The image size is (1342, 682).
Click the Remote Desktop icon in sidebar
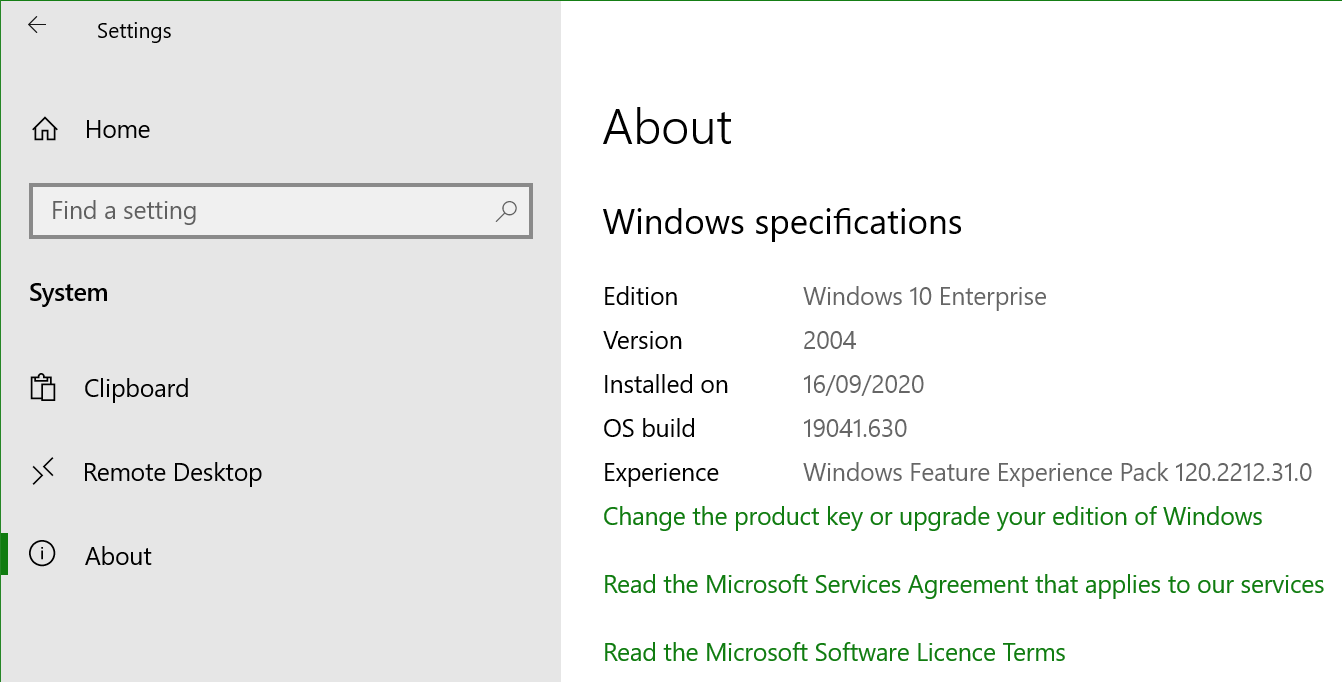pyautogui.click(x=43, y=472)
